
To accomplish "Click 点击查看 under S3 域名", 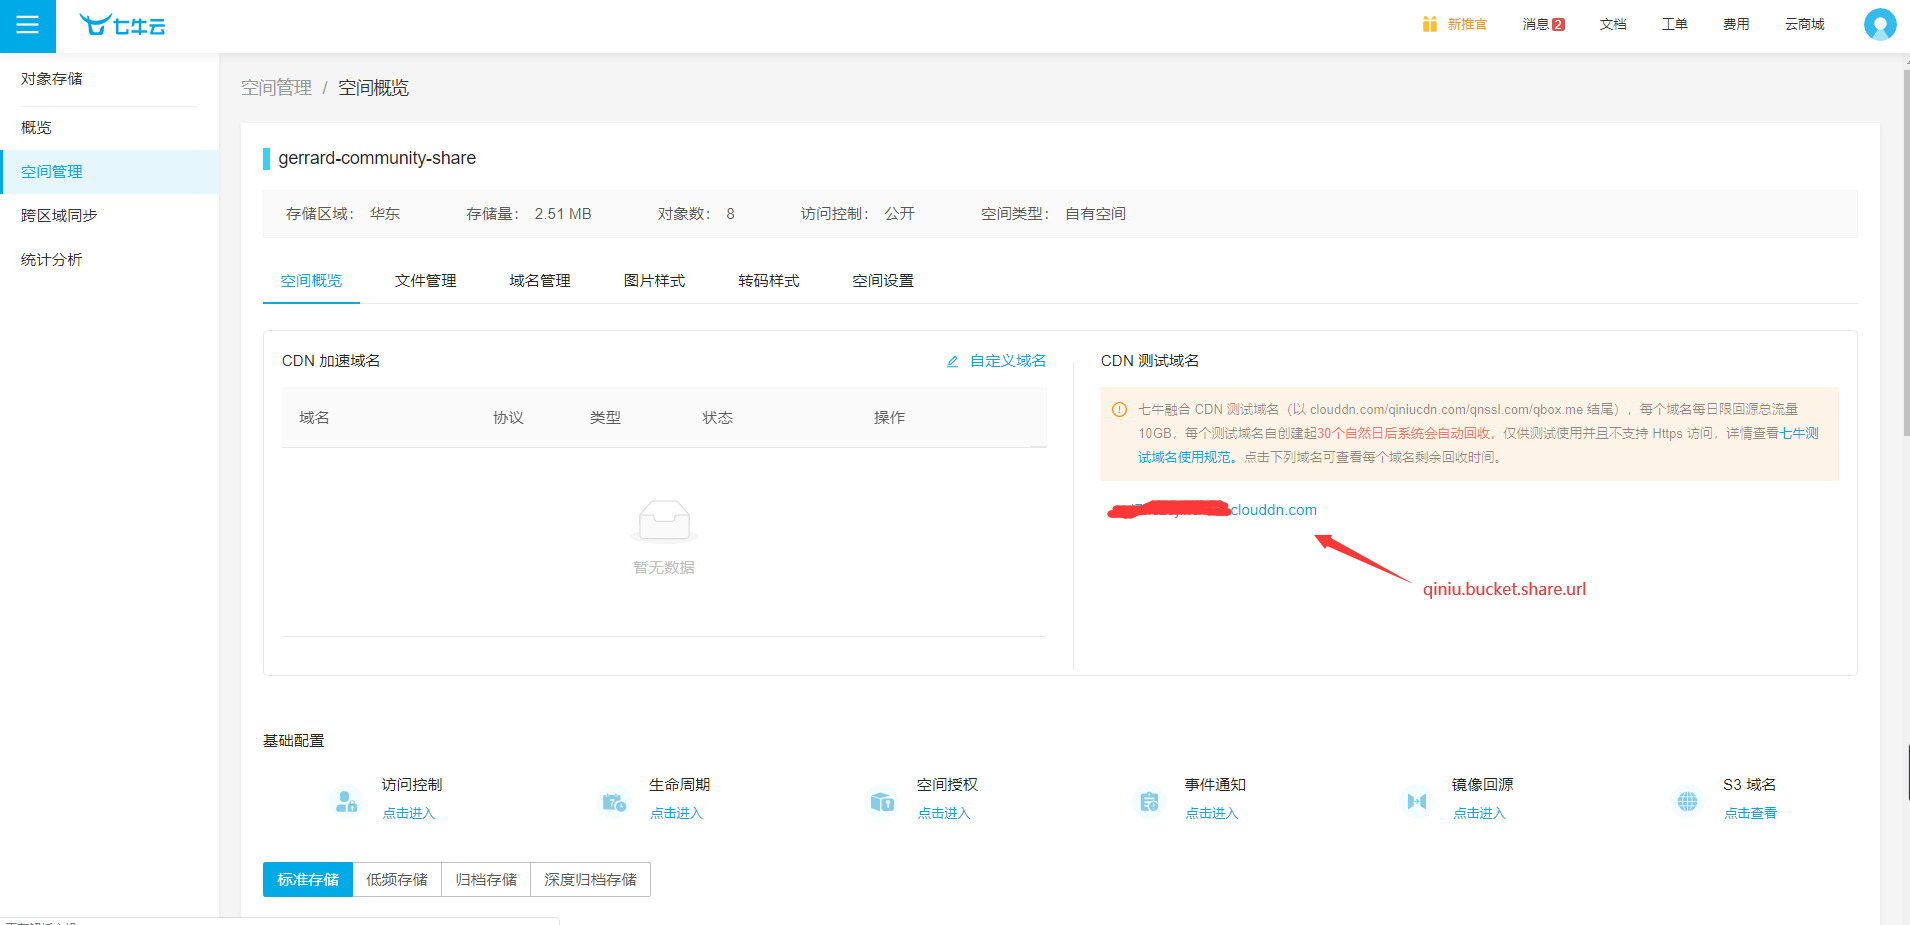I will click(1751, 814).
